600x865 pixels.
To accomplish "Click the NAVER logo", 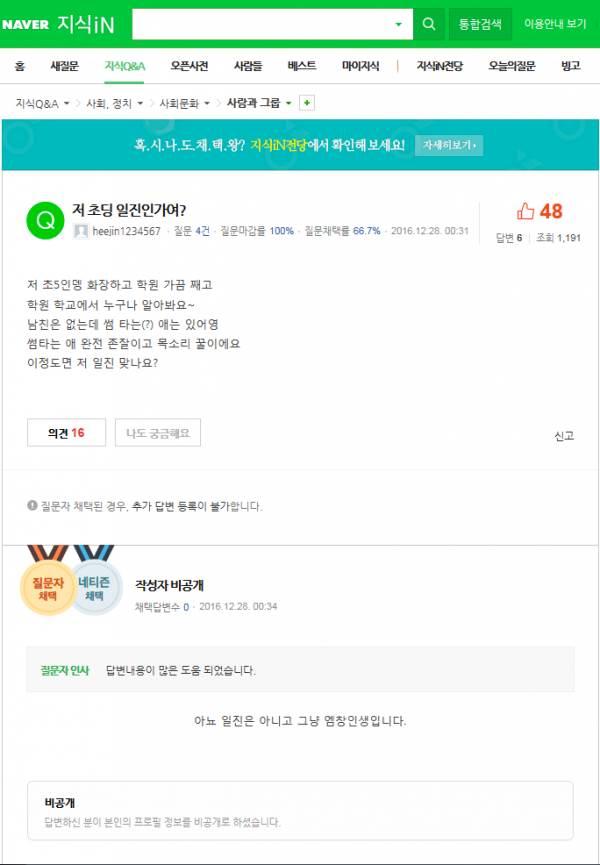I will tap(25, 25).
